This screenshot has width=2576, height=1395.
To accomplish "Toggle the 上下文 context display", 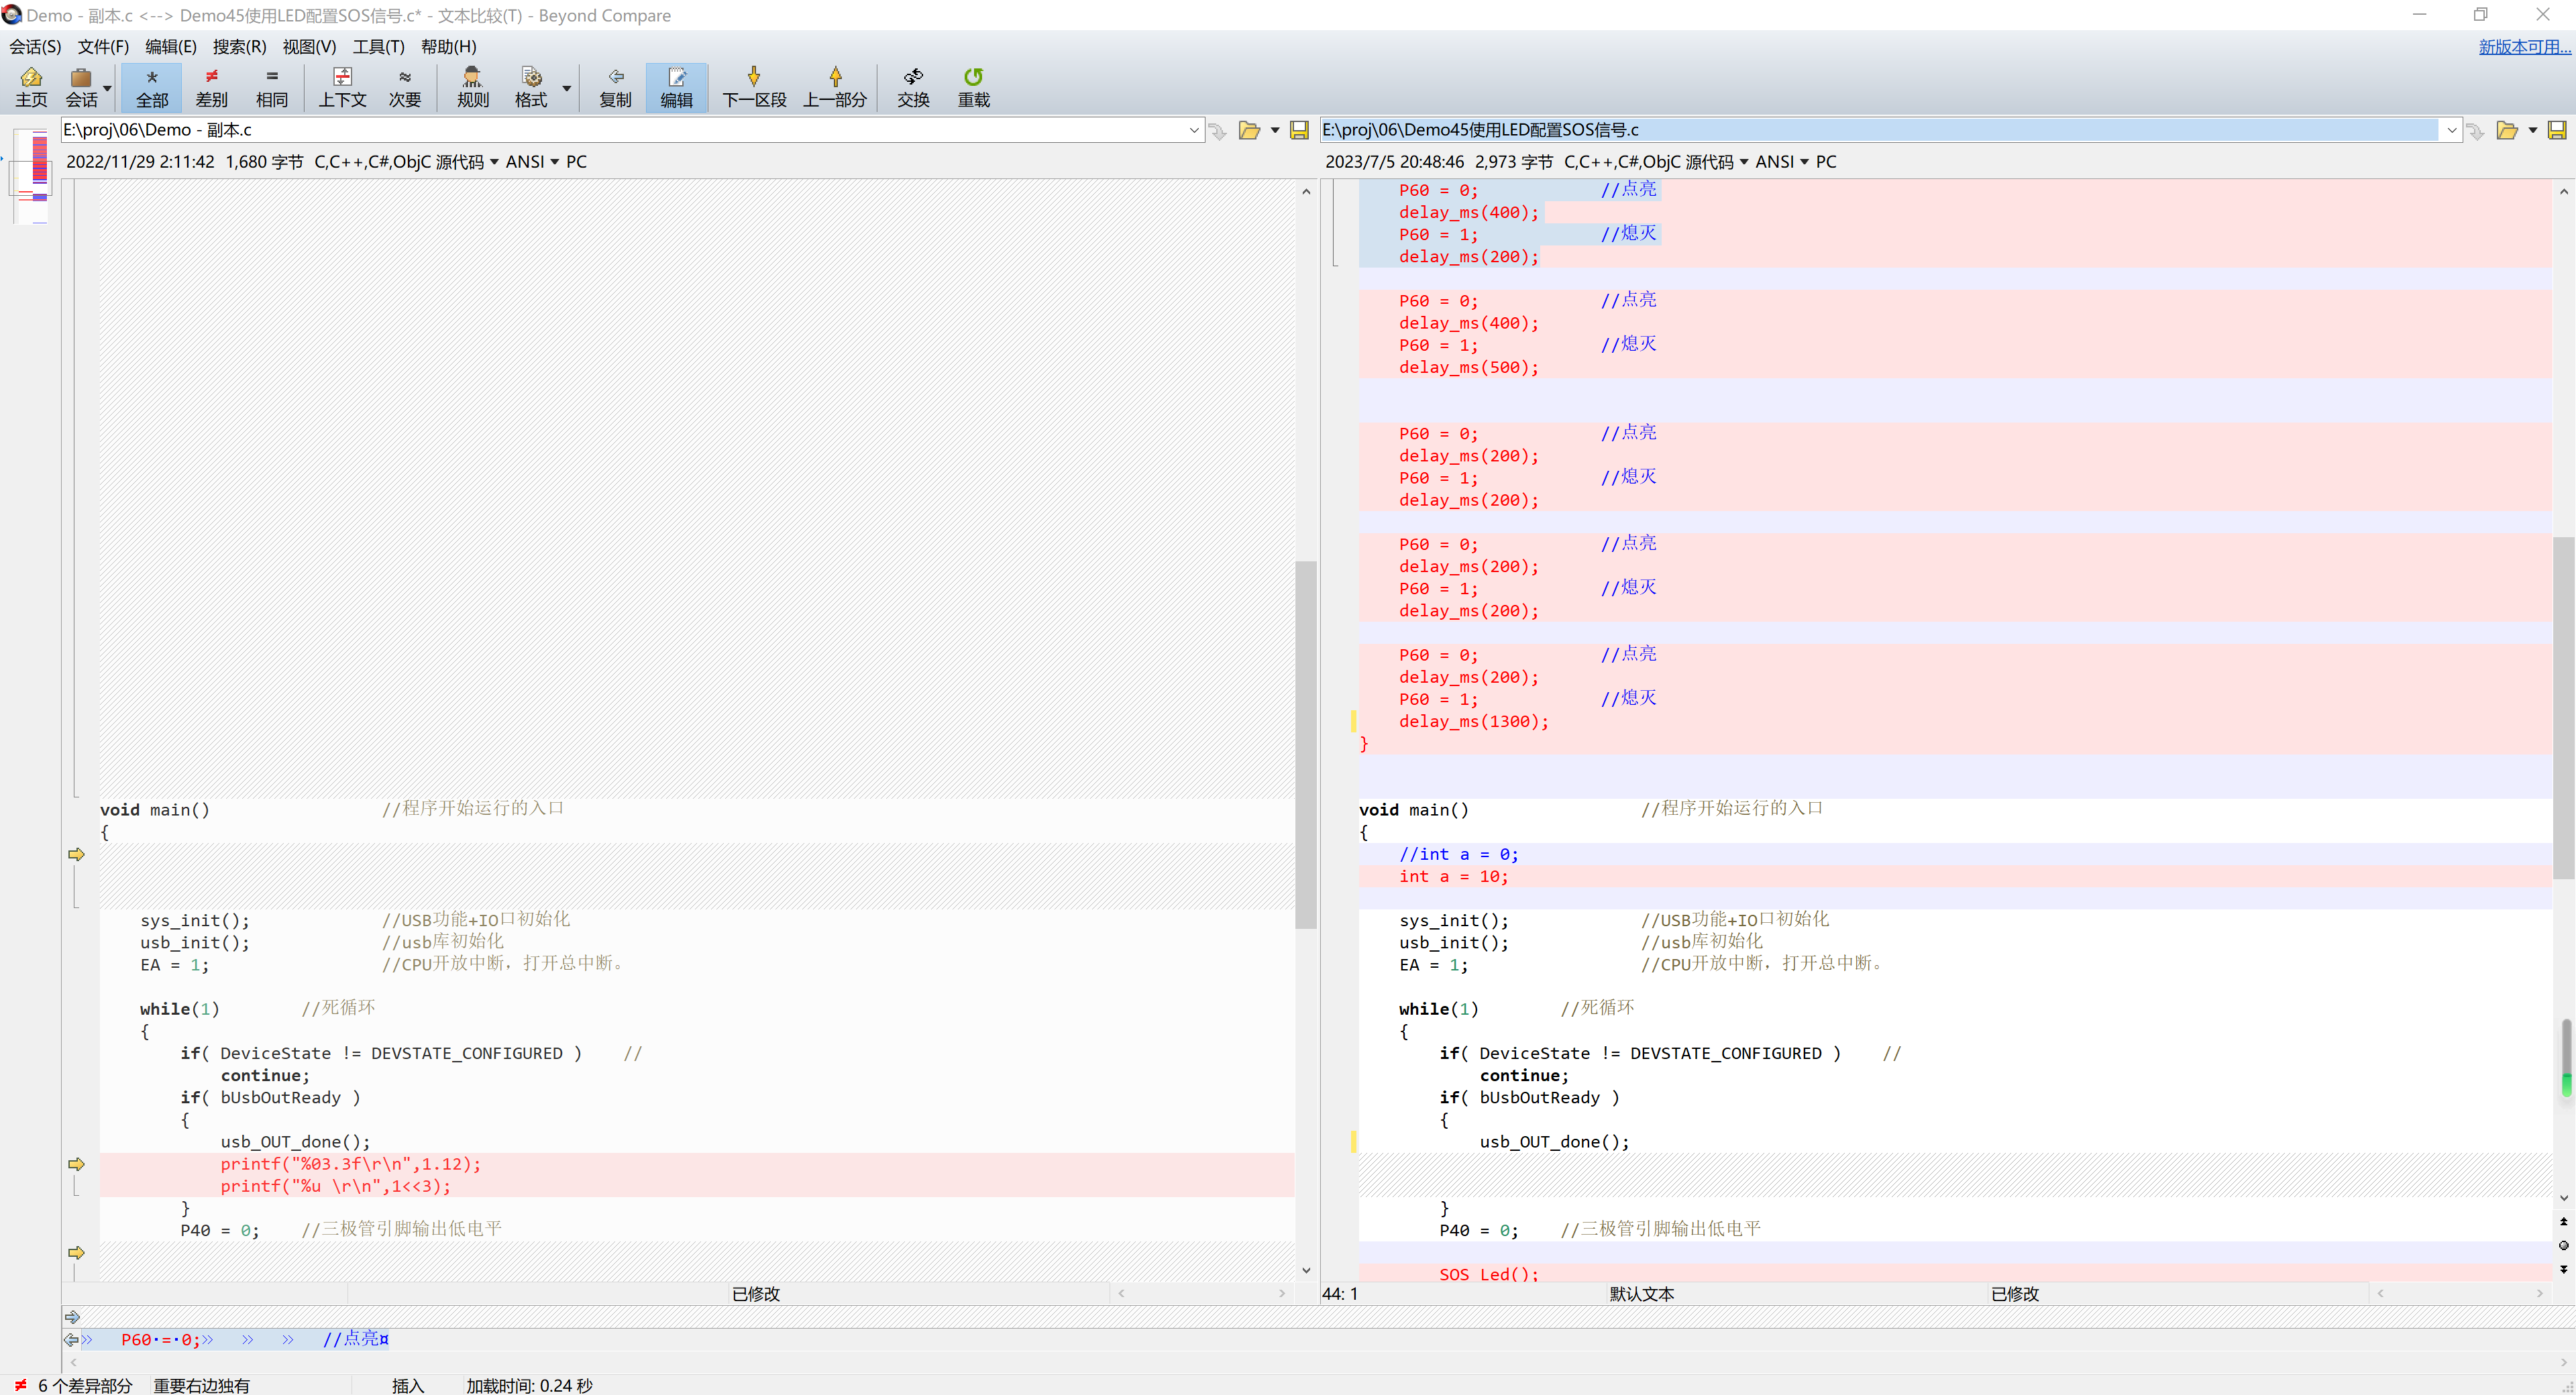I will click(x=342, y=87).
